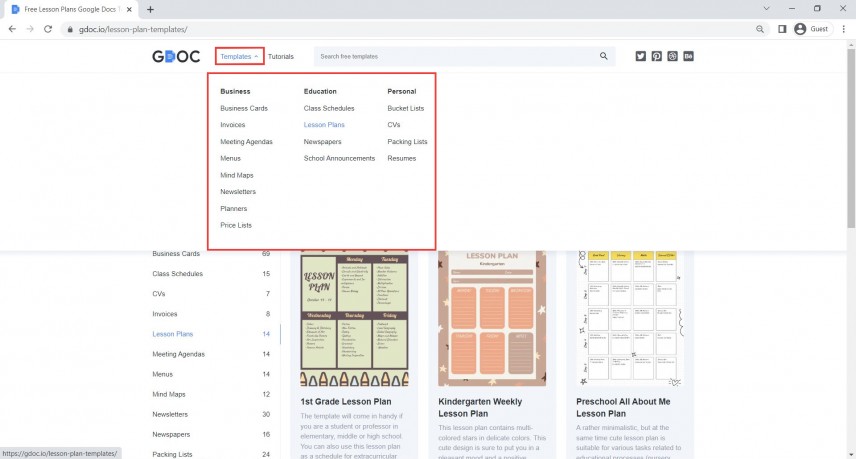Open the tab search chevron
Image resolution: width=856 pixels, height=459 pixels.
766,9
